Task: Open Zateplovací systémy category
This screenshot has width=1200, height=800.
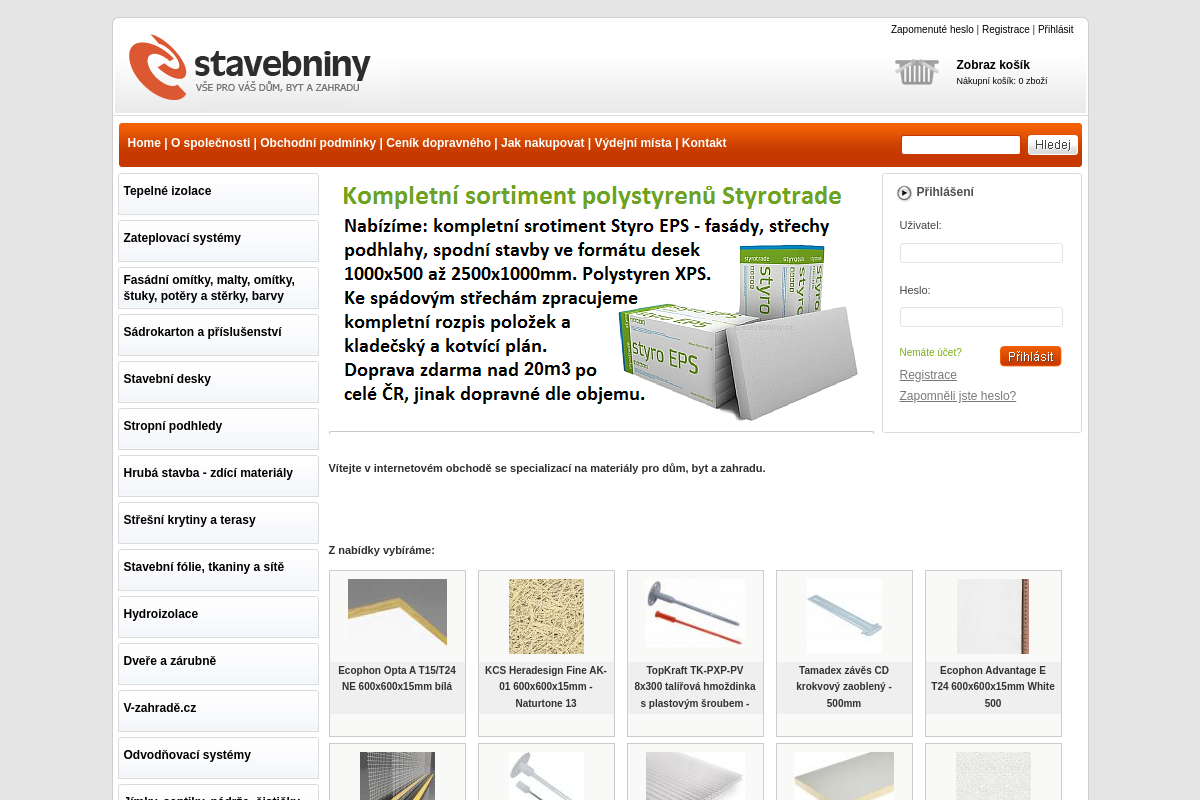Action: 218,241
